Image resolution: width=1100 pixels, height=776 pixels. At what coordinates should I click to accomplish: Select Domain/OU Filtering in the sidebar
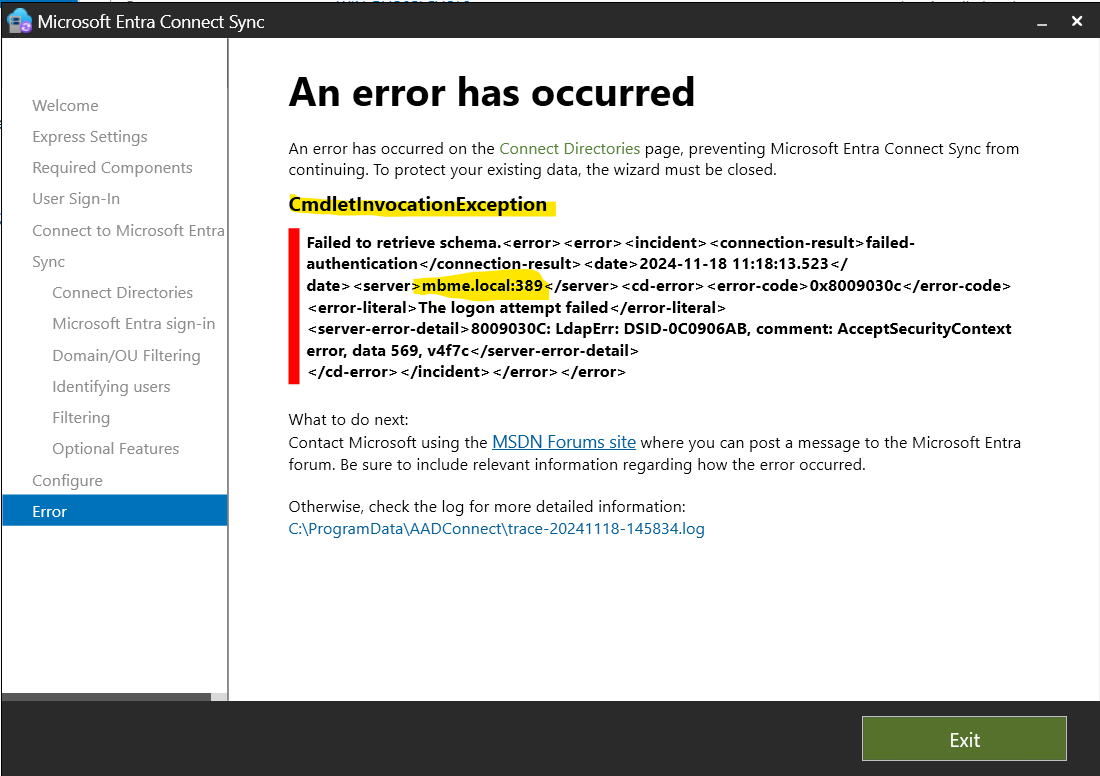pos(126,356)
